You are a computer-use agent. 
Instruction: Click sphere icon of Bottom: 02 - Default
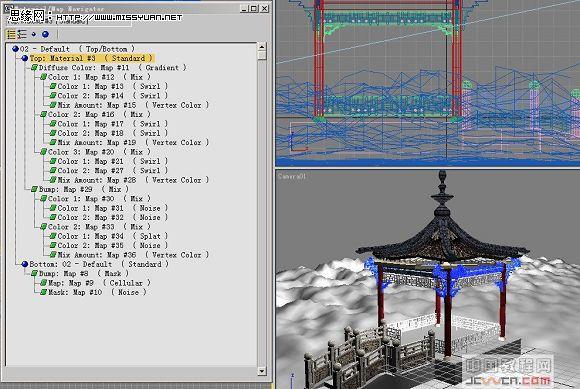25,264
